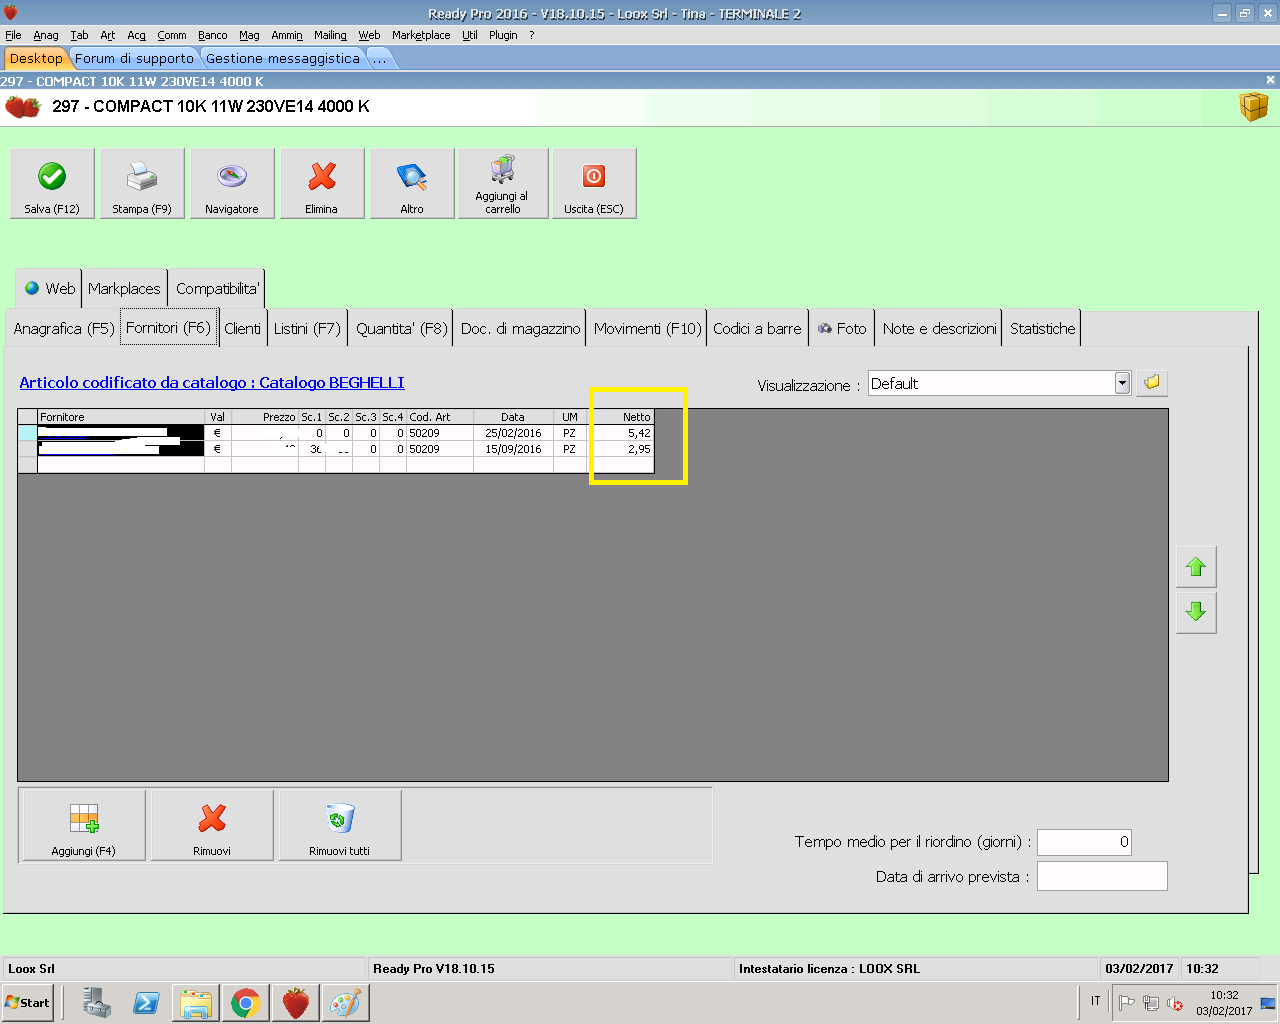This screenshot has width=1280, height=1024.
Task: Click the Salva (F12) button
Action: click(52, 183)
